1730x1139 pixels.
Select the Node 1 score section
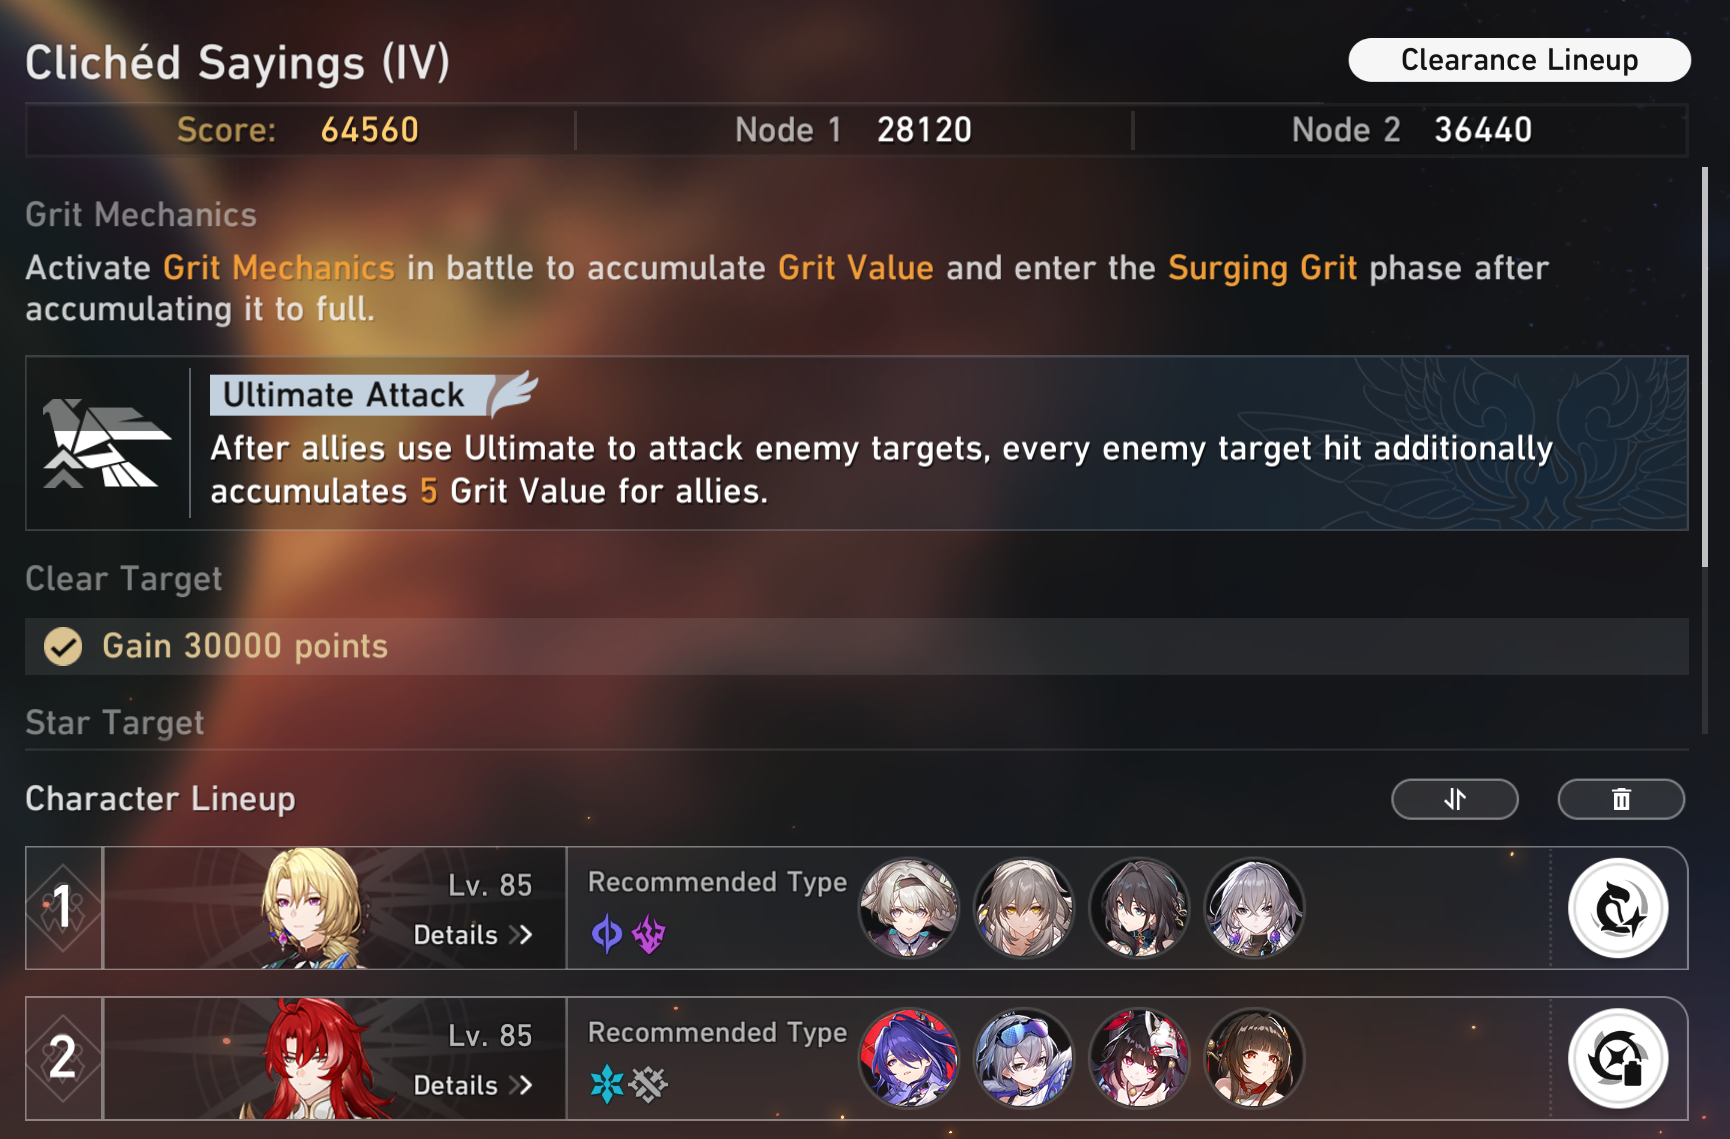coord(853,130)
